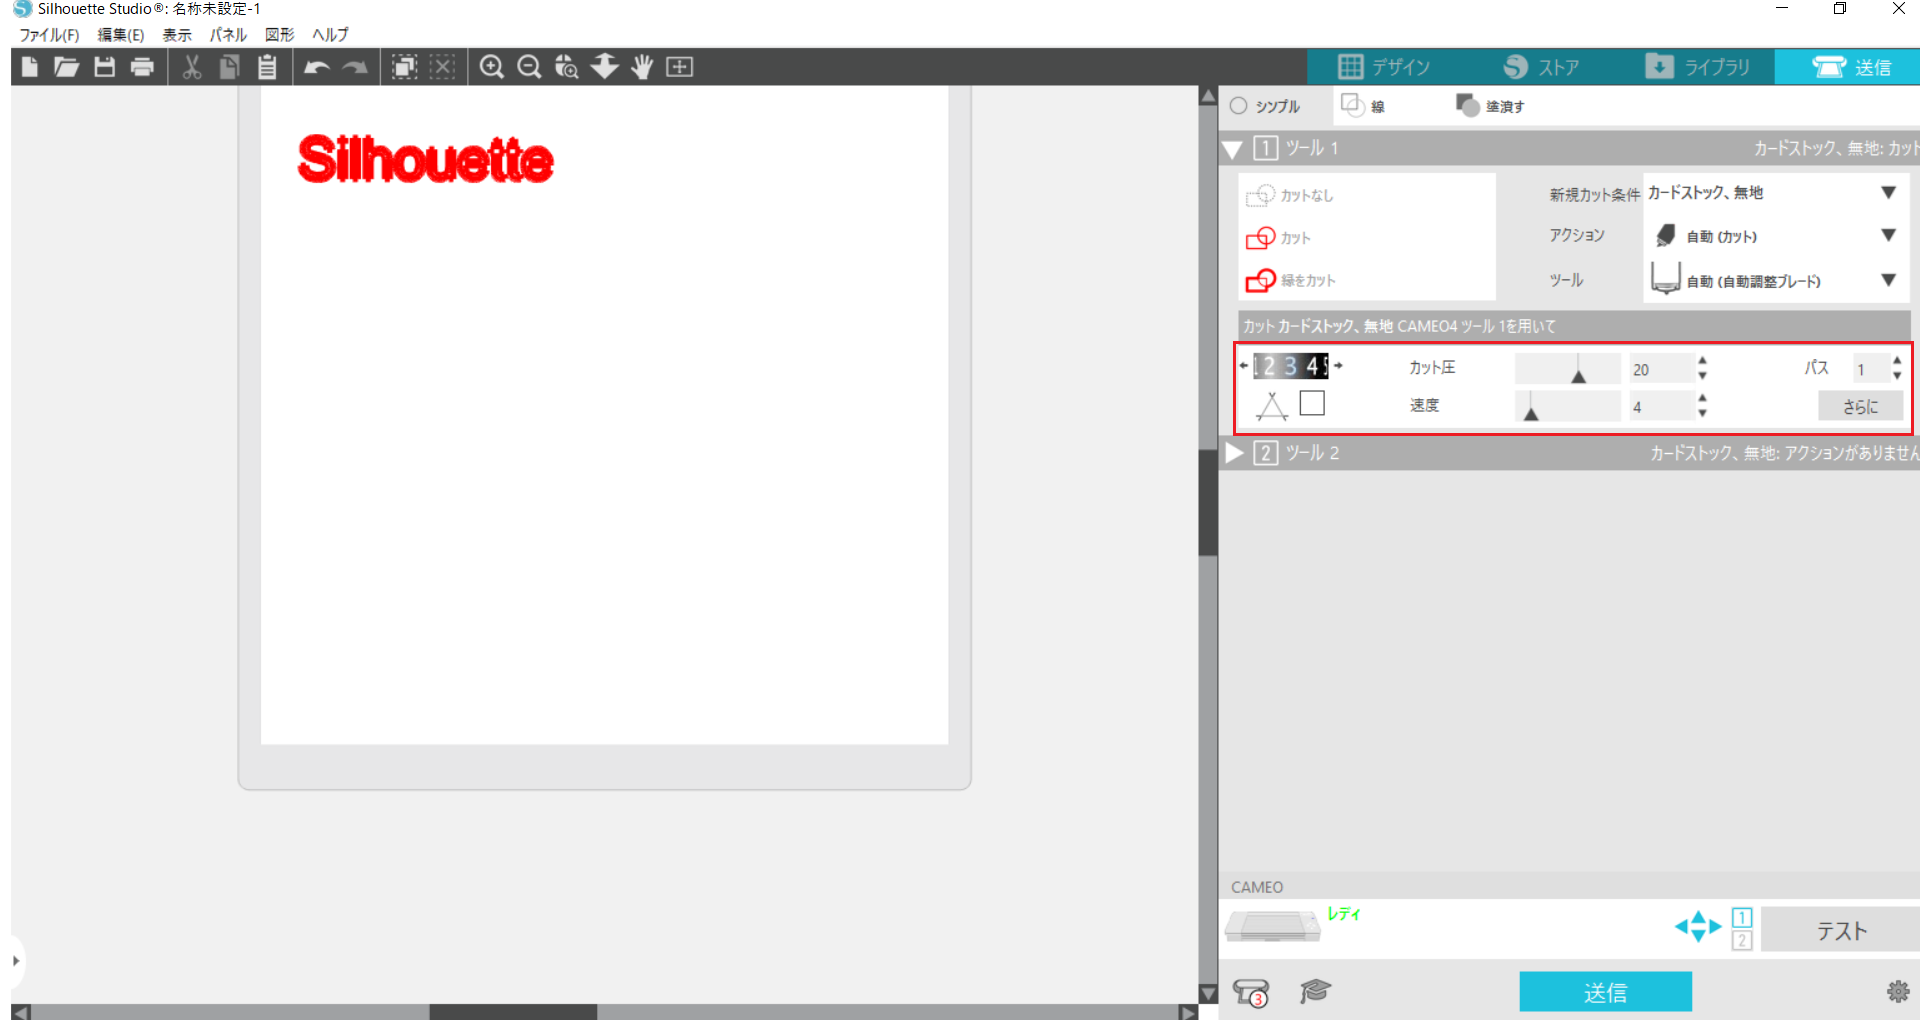Save the document with the floppy icon
The width and height of the screenshot is (1920, 1020).
click(x=105, y=67)
